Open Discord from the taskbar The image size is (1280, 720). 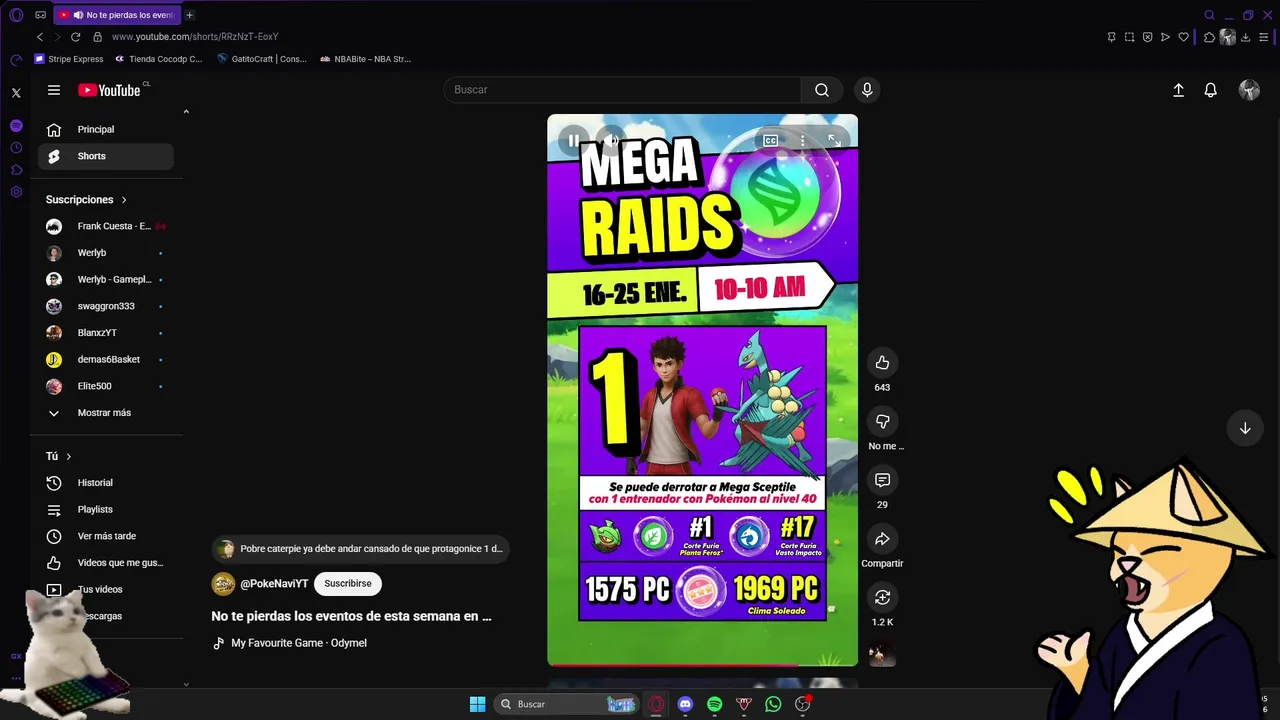click(685, 704)
